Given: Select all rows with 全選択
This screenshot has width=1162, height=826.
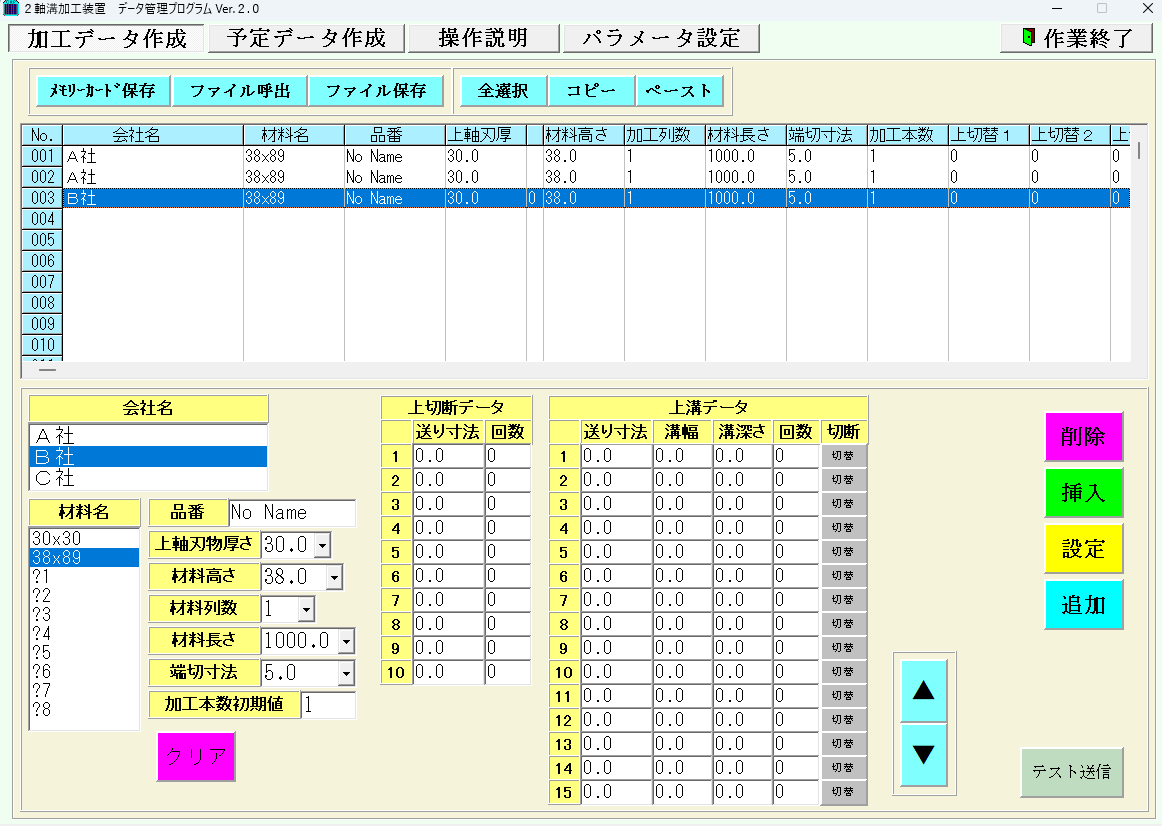Looking at the screenshot, I should tap(502, 90).
